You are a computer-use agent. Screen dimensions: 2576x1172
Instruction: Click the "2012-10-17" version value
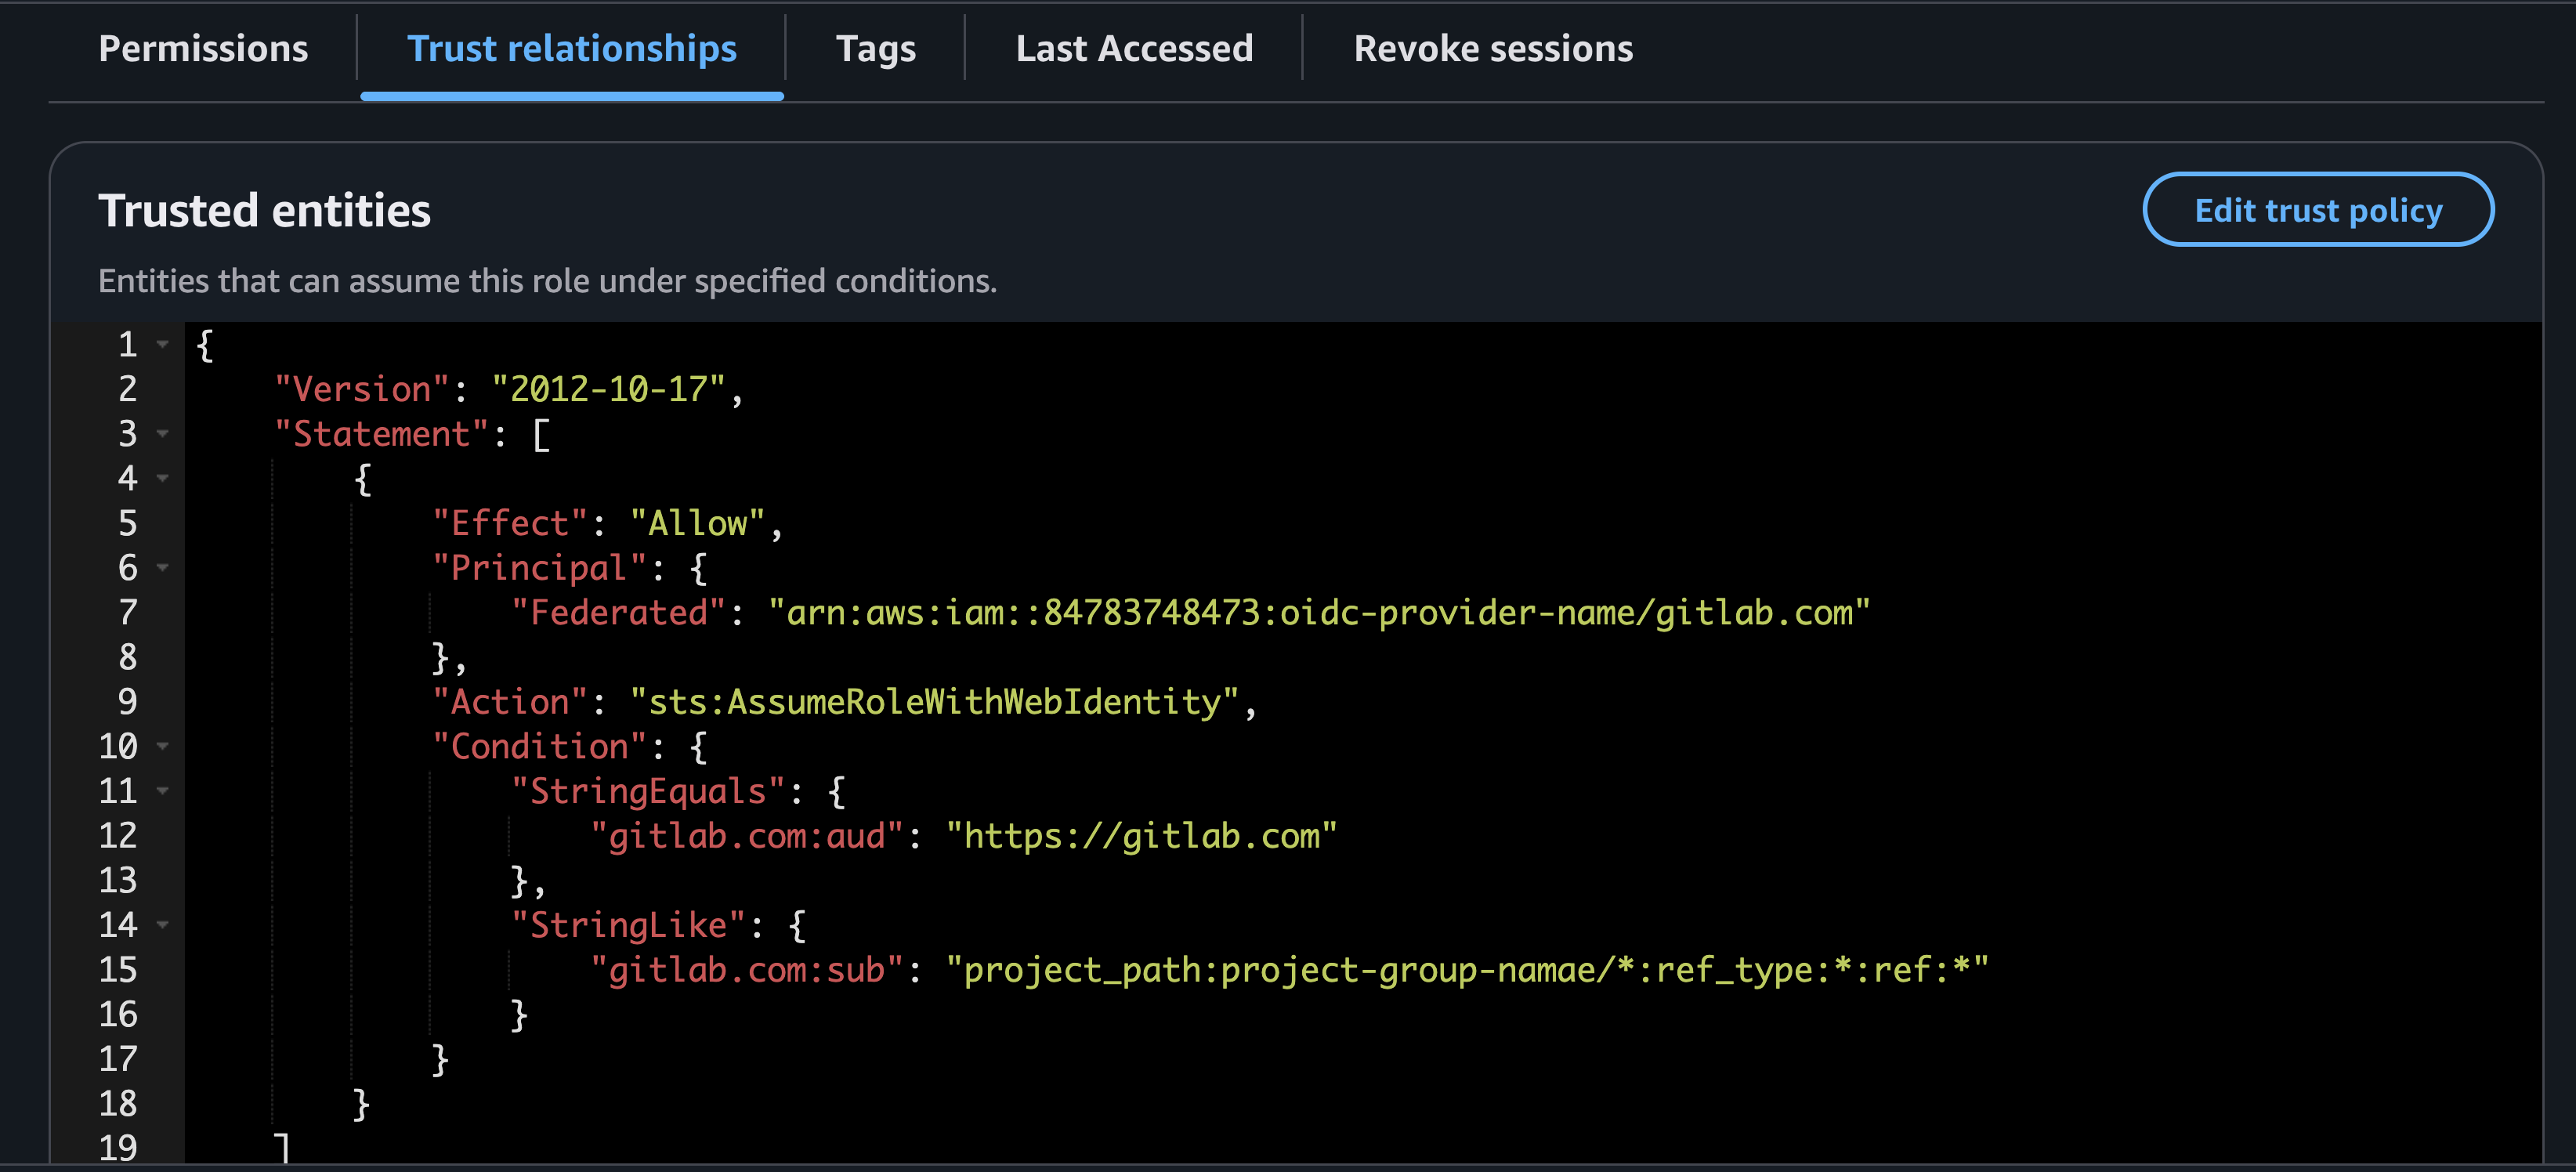tap(608, 389)
